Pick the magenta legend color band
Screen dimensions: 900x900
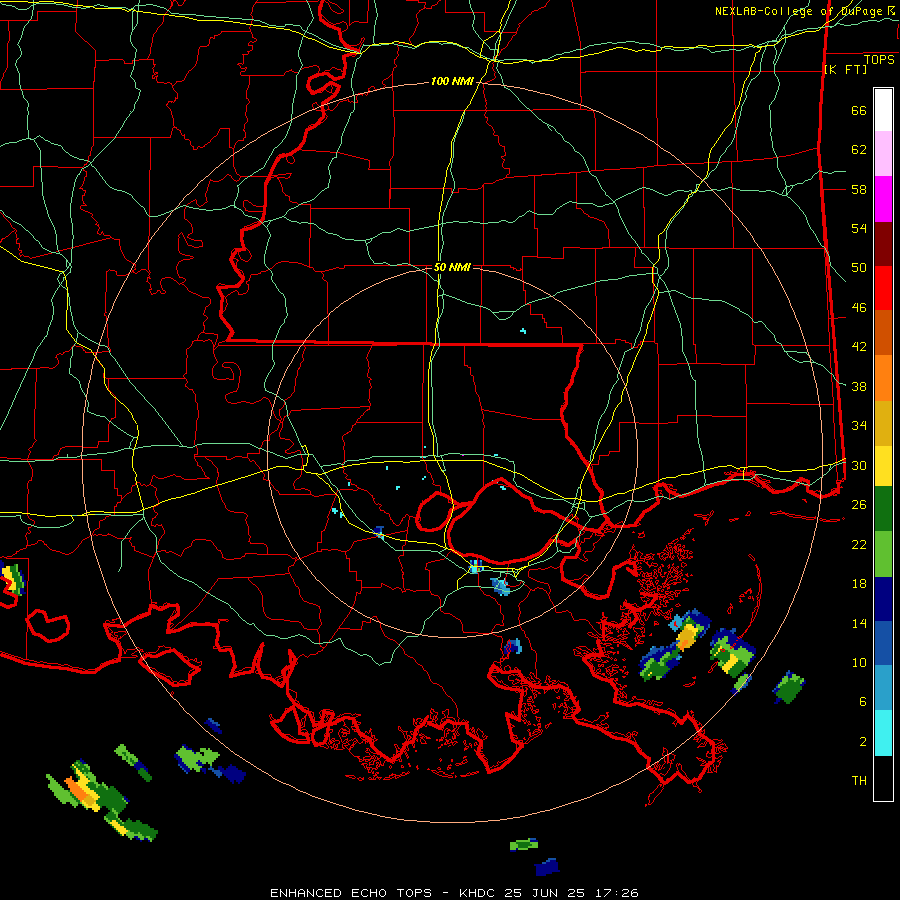[883, 199]
